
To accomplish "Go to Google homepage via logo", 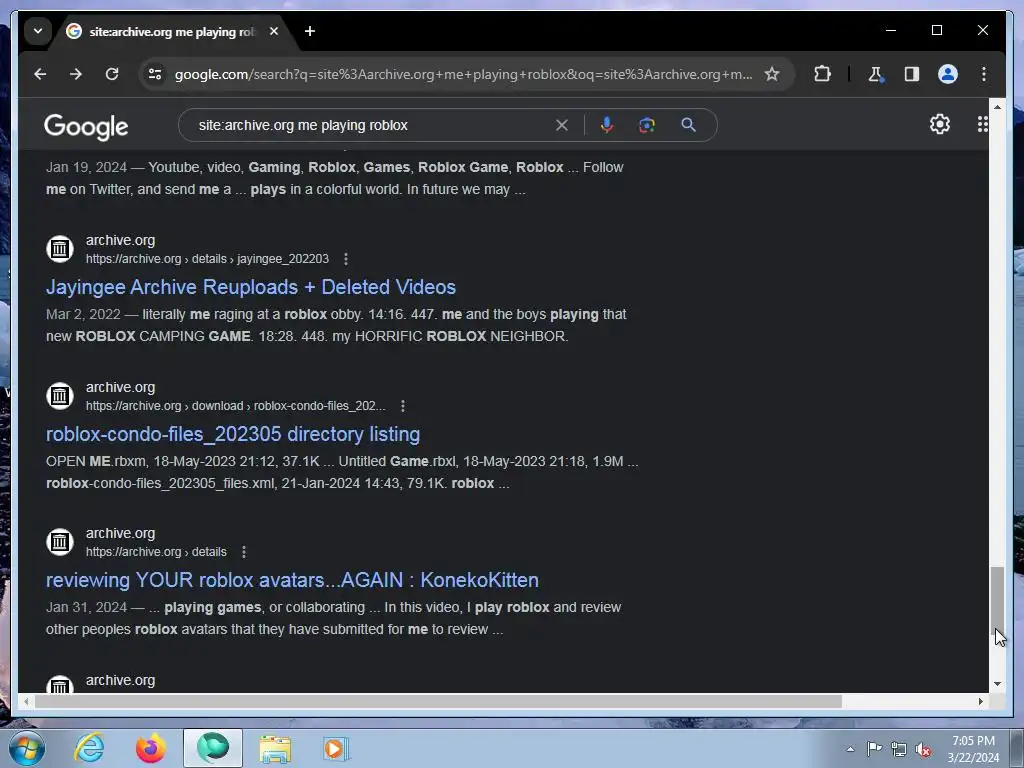I will pos(86,127).
